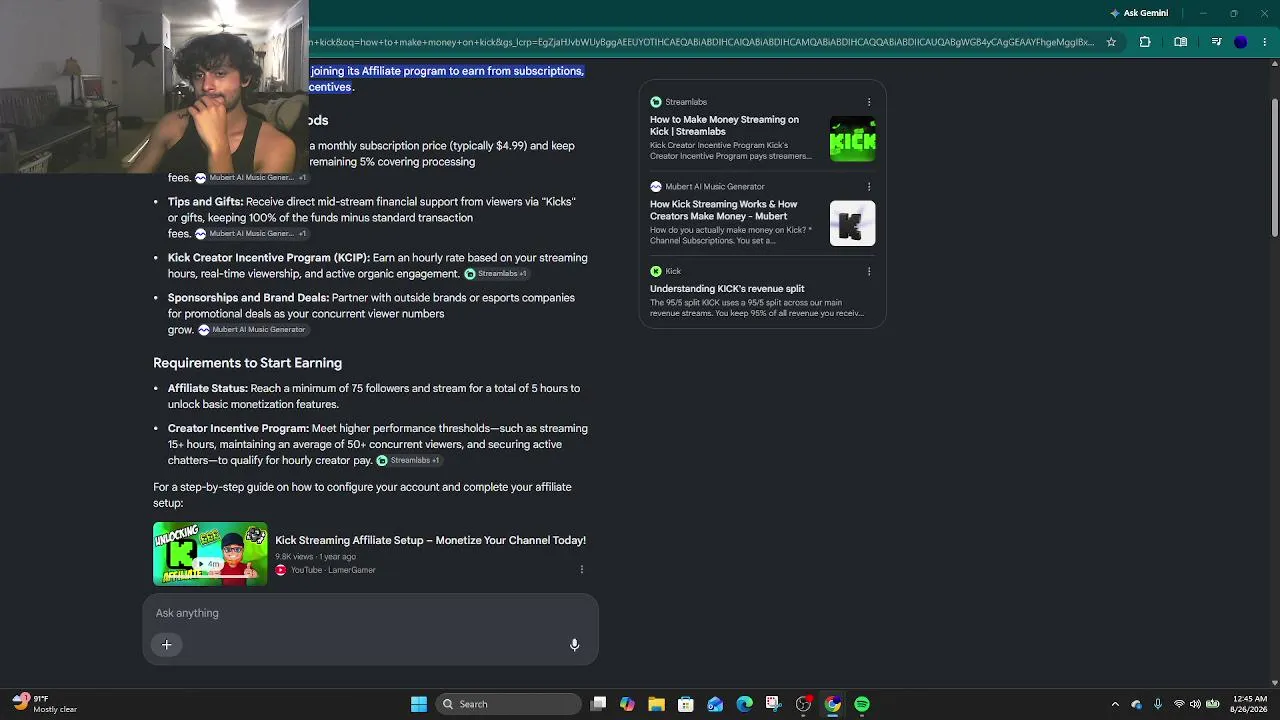Screen dimensions: 1280x720
Task: Click 'Sponsorships and Brand Deals:' text
Action: click(x=248, y=298)
